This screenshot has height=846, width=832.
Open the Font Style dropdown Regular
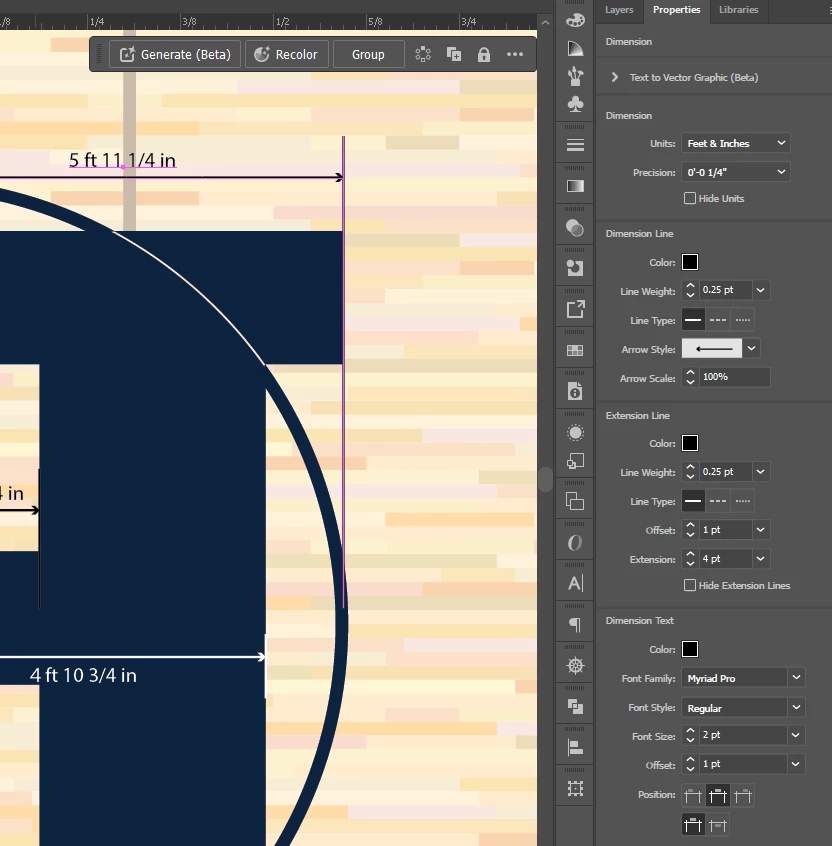(x=743, y=707)
